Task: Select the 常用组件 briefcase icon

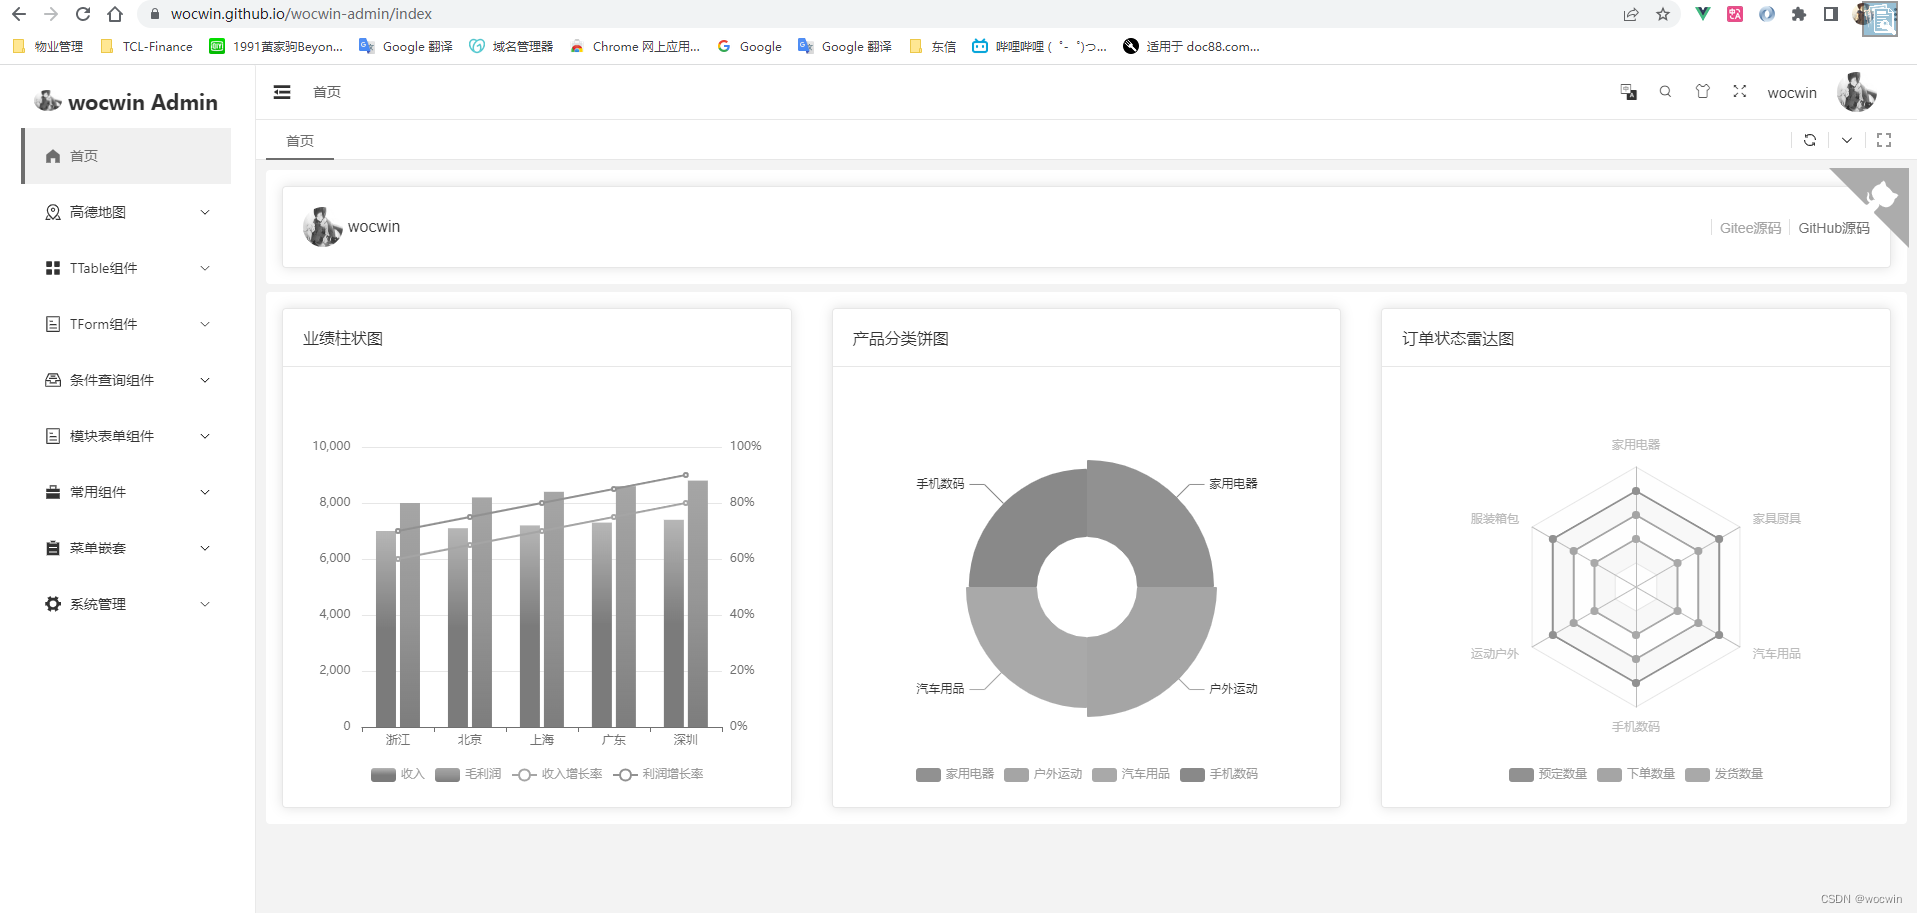Action: (53, 492)
